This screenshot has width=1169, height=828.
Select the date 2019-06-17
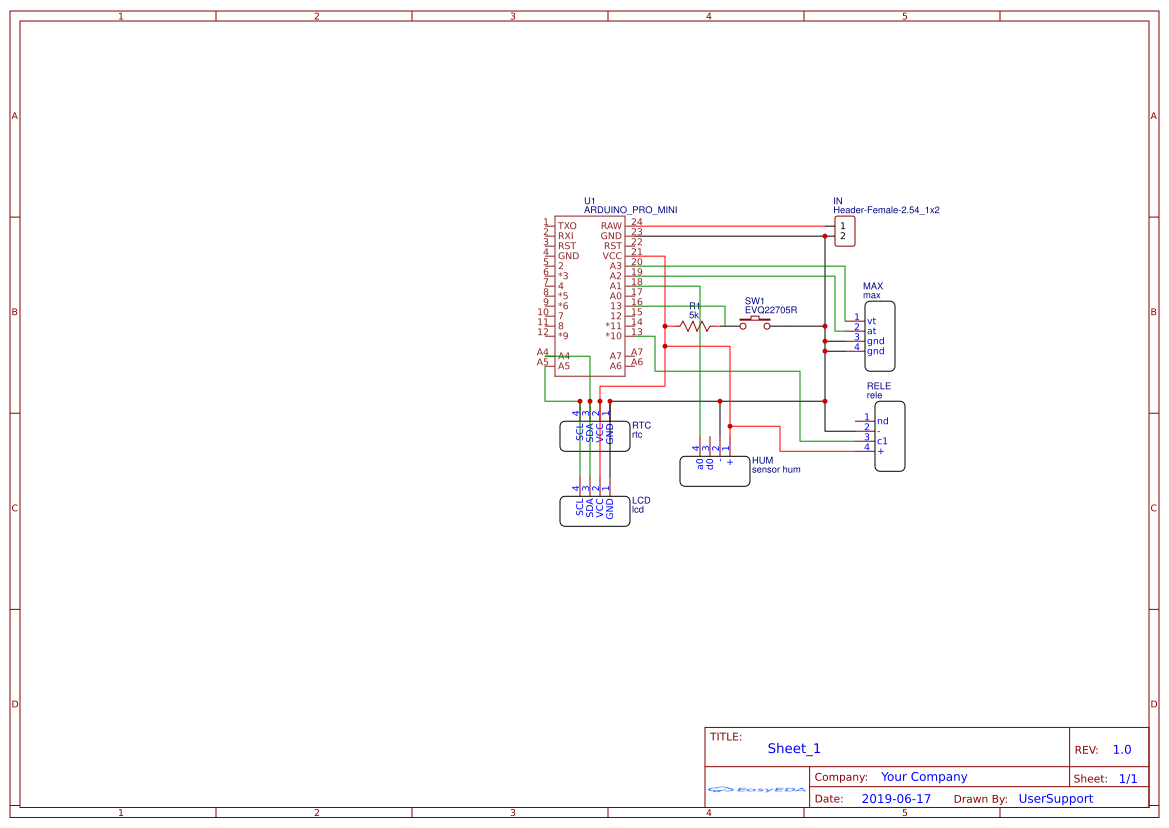(x=896, y=799)
